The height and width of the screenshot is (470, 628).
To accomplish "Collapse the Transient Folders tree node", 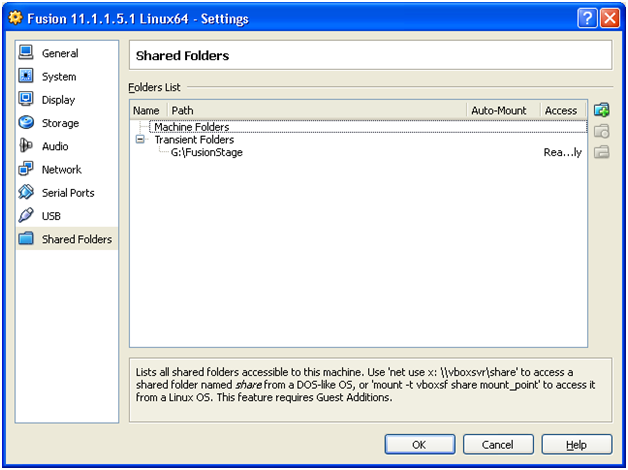I will [x=140, y=139].
